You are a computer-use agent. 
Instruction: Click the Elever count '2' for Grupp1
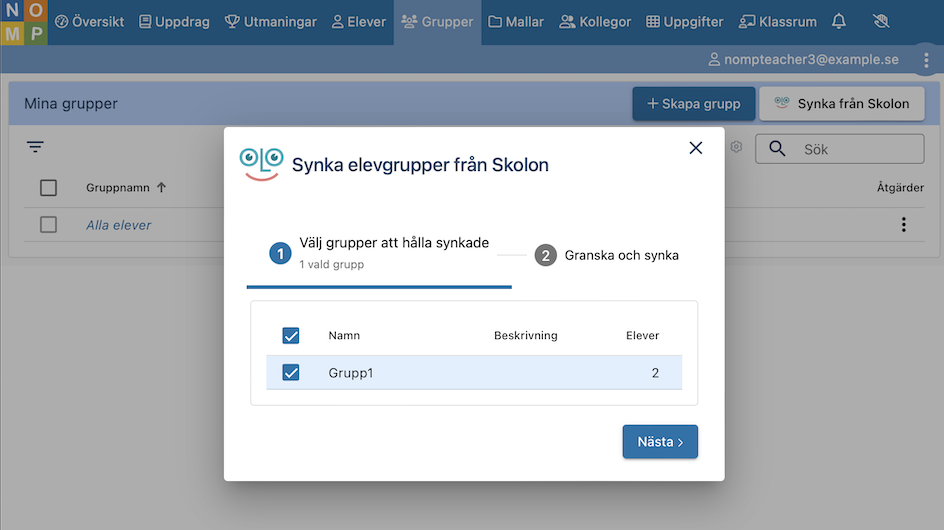[x=655, y=373]
